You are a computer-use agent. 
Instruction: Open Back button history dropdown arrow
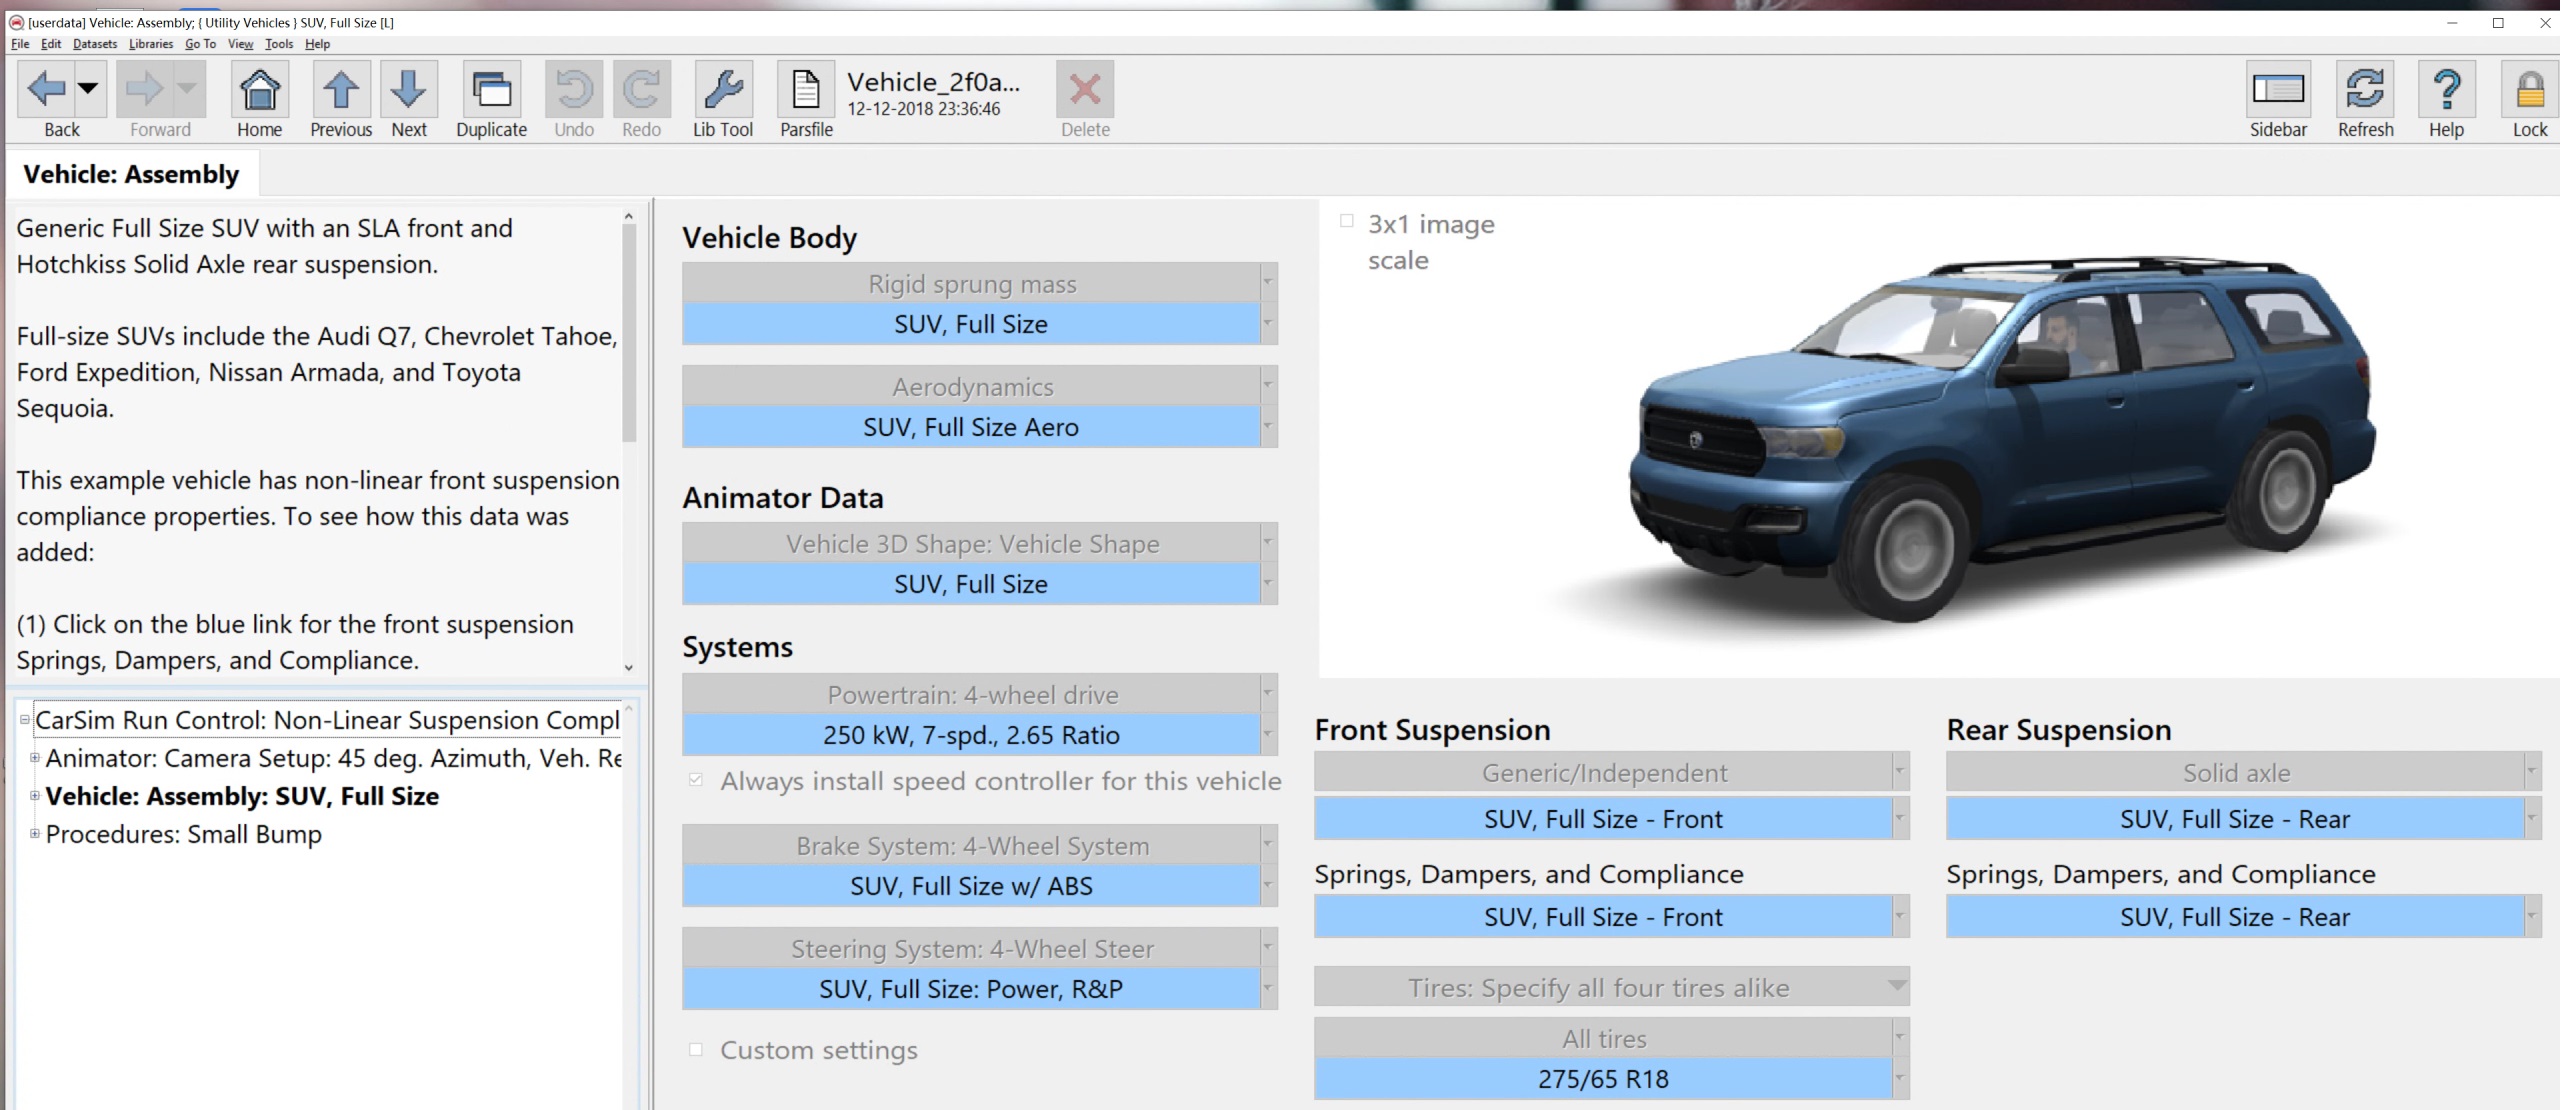pos(88,89)
